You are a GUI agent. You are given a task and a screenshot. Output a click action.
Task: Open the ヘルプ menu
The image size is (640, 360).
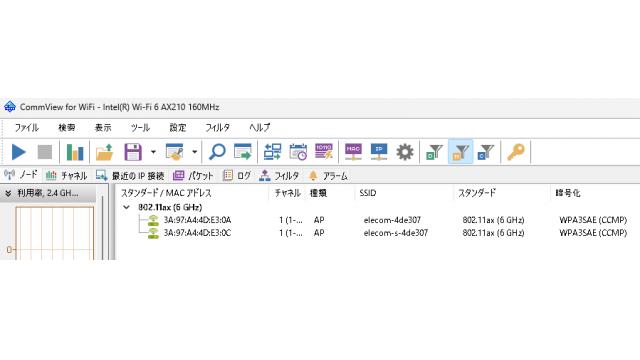[x=260, y=128]
